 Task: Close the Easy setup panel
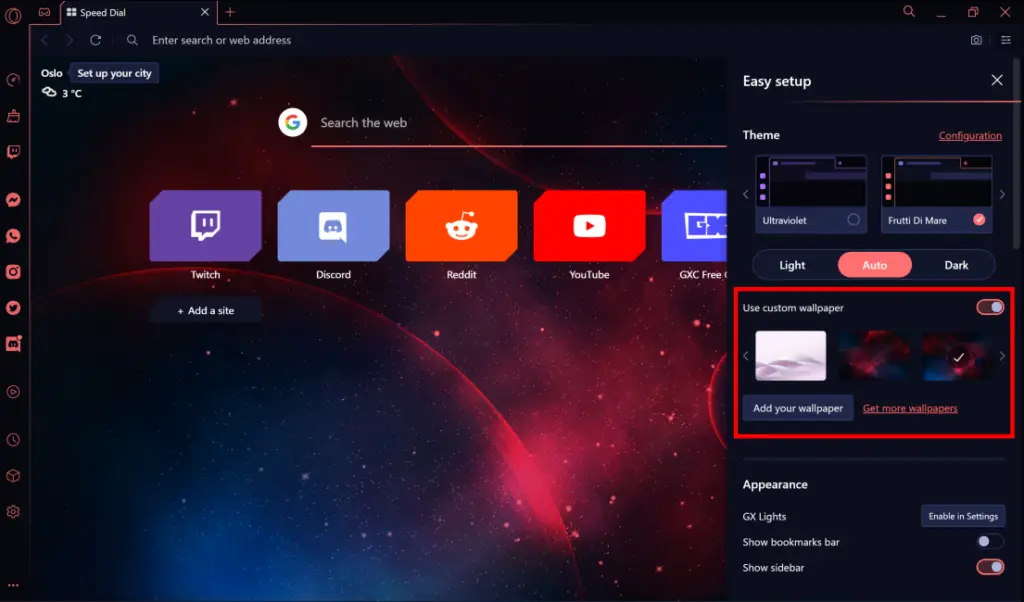[997, 80]
